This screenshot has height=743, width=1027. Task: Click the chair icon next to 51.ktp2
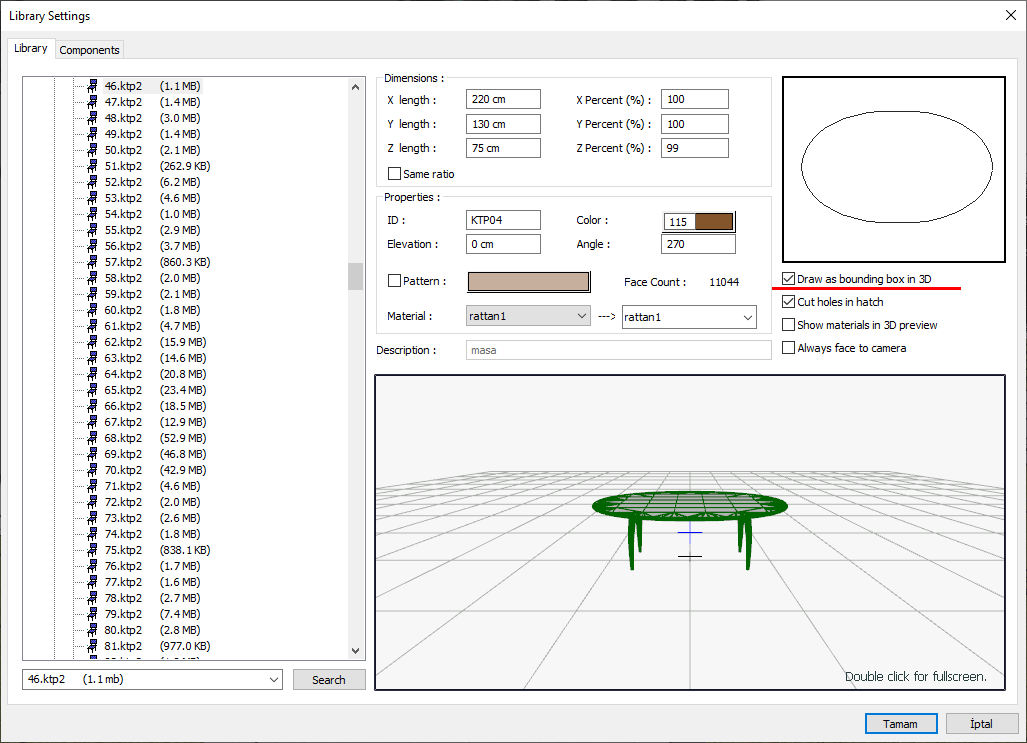coord(91,166)
